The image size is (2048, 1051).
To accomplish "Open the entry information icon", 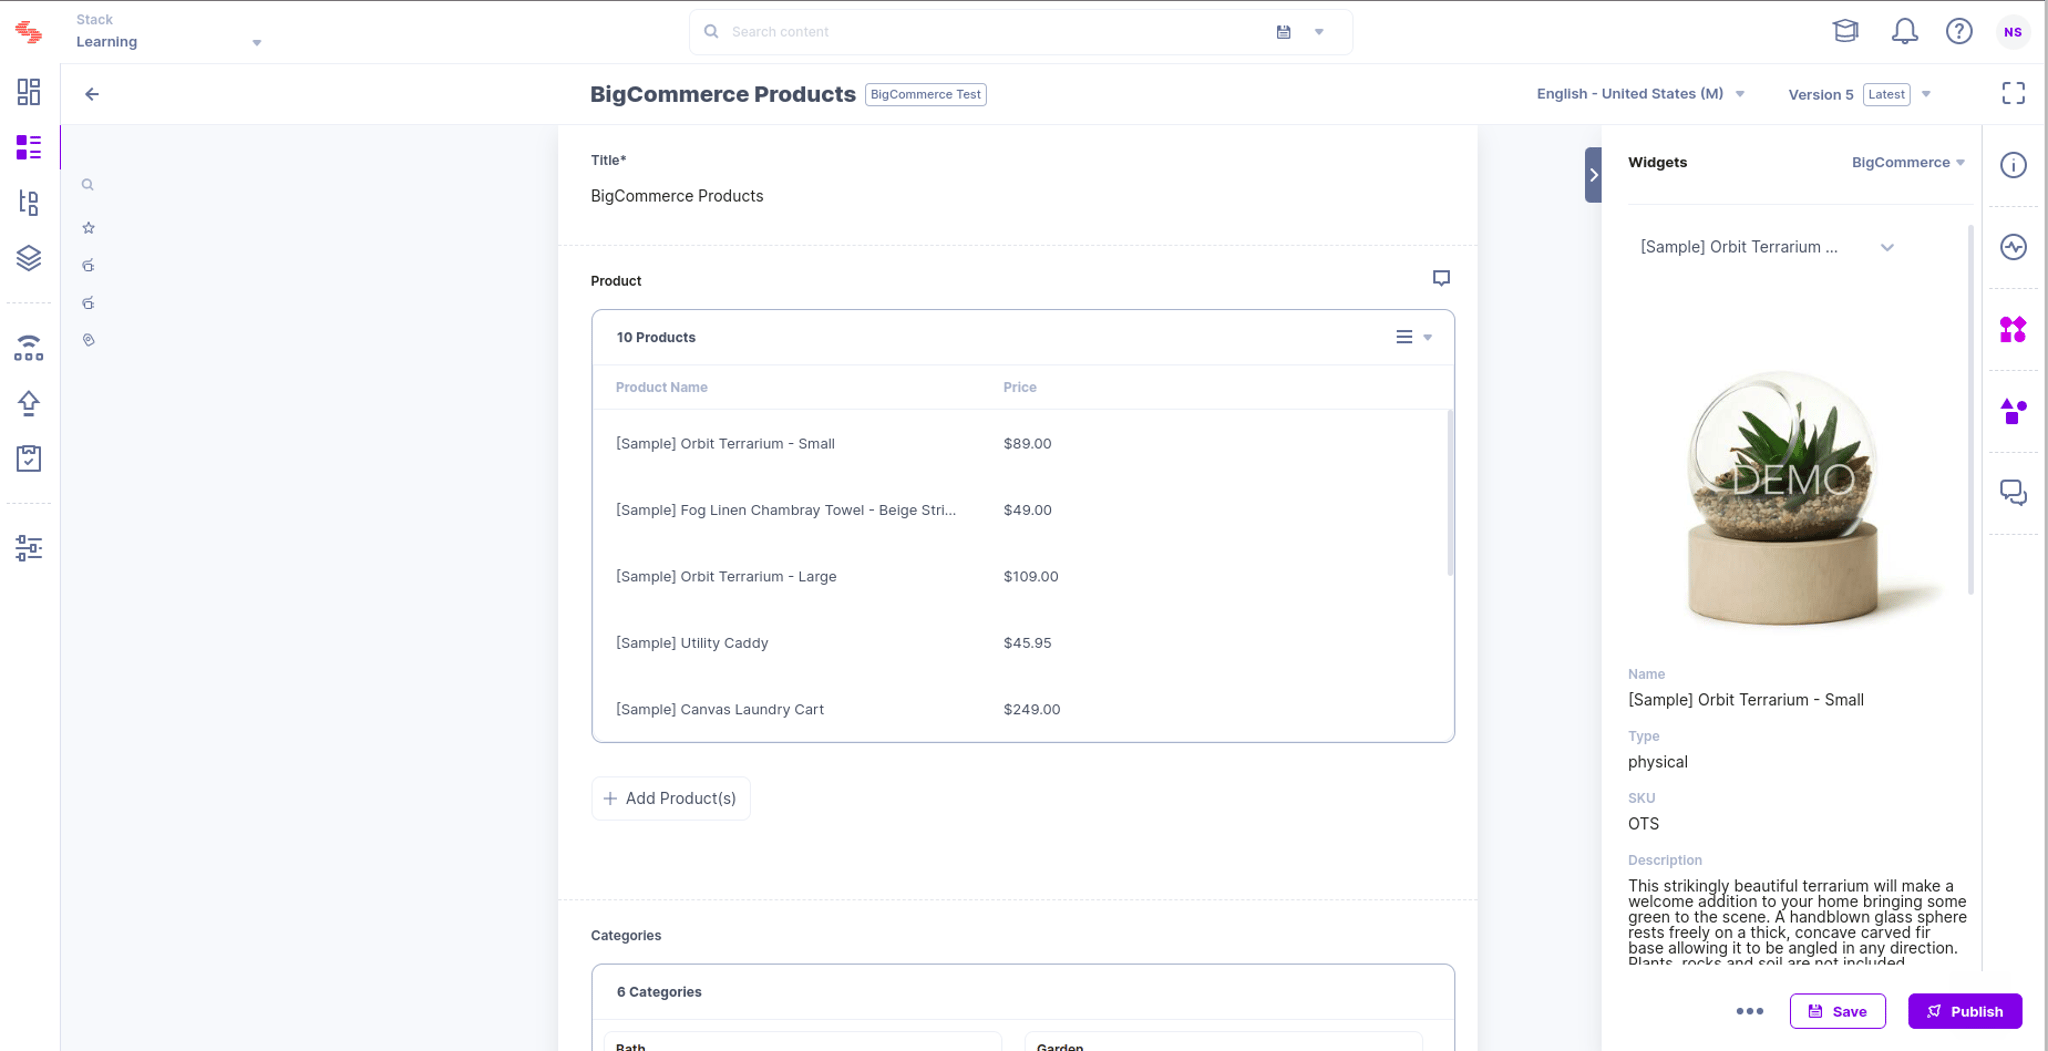I will (2013, 165).
